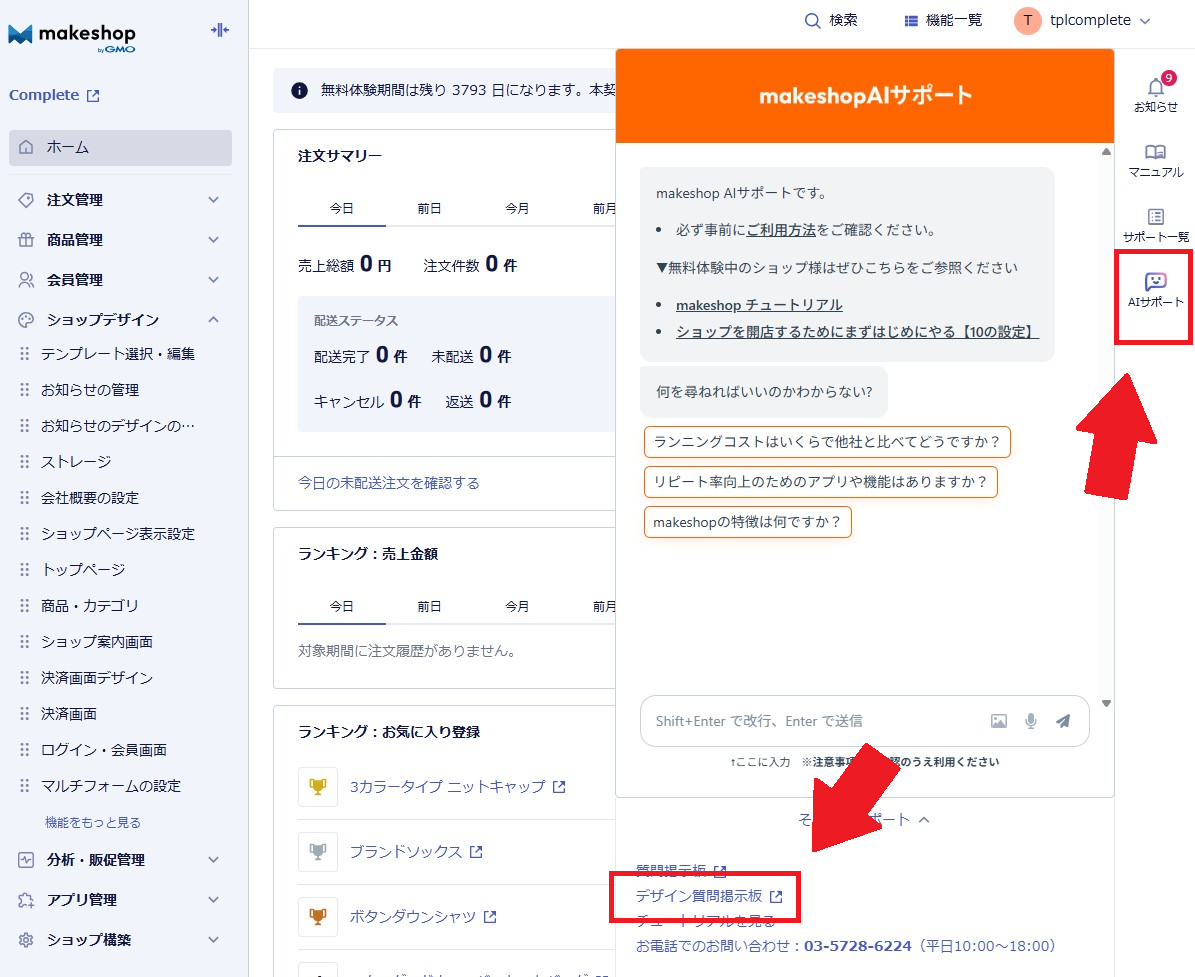Click 今日の未配送注文を確認する link

tap(389, 483)
